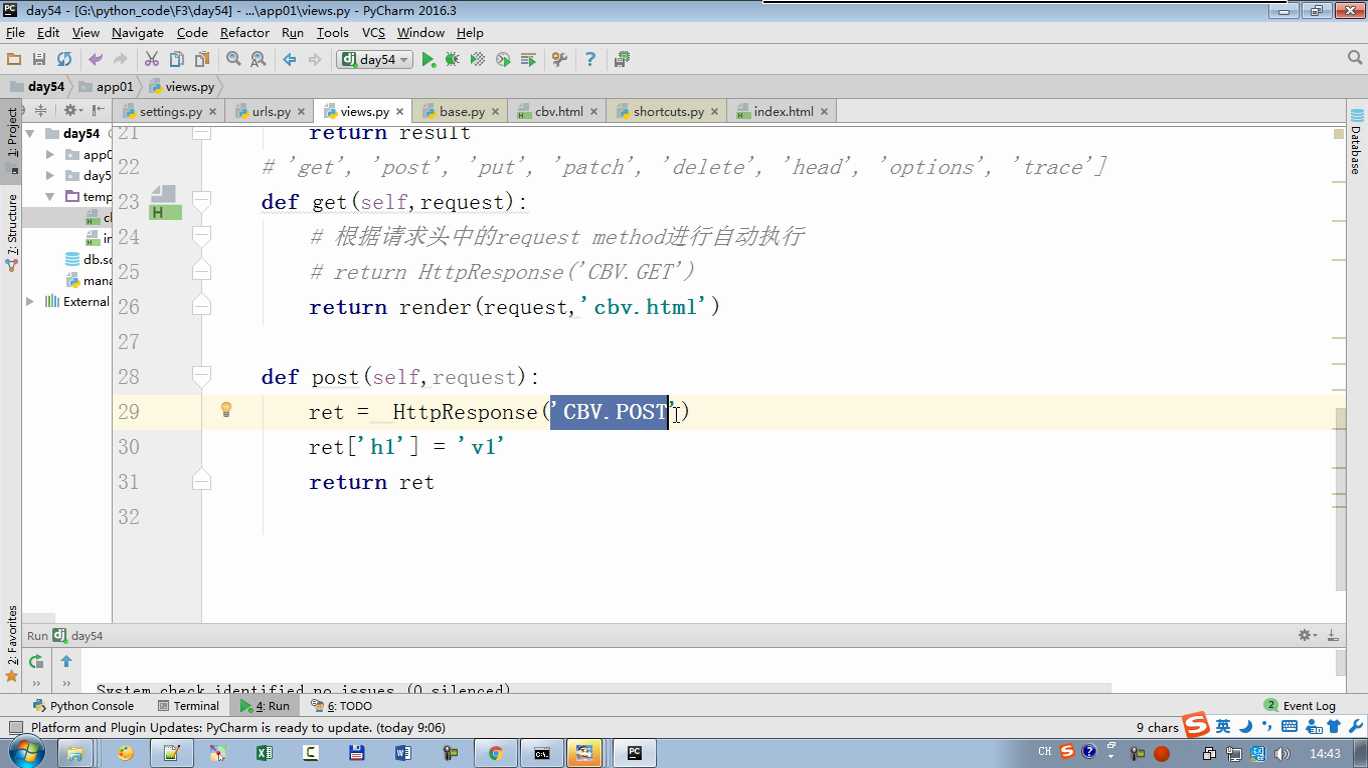Open the VCS menu
This screenshot has height=768, width=1368.
[373, 33]
